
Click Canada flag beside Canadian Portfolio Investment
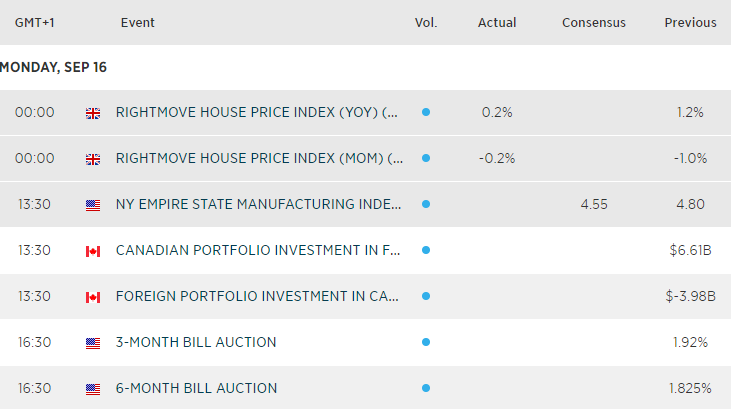[93, 251]
